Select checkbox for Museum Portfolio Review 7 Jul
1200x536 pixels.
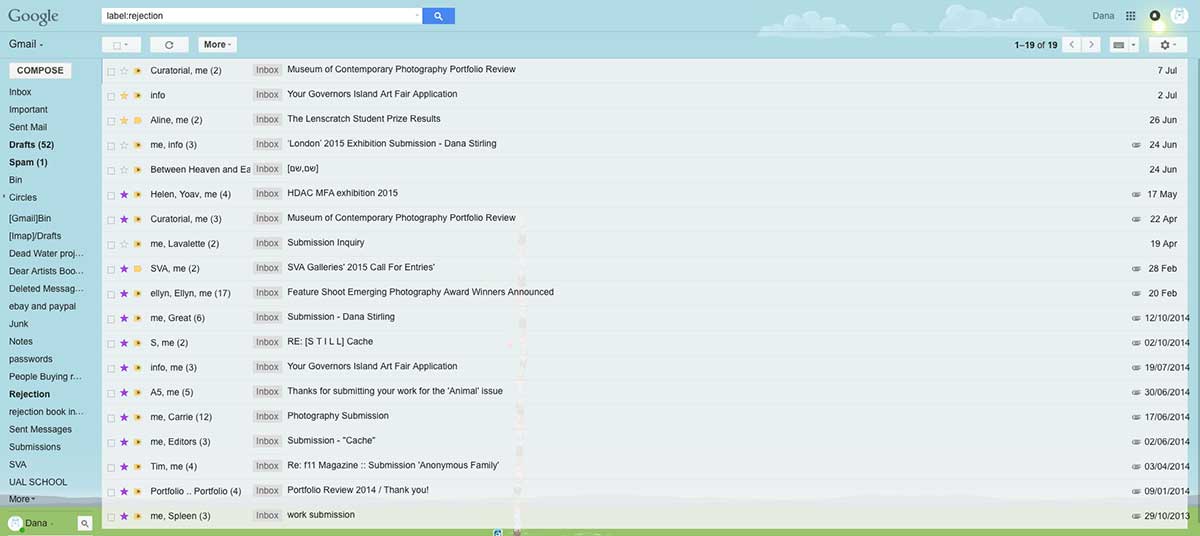[111, 71]
